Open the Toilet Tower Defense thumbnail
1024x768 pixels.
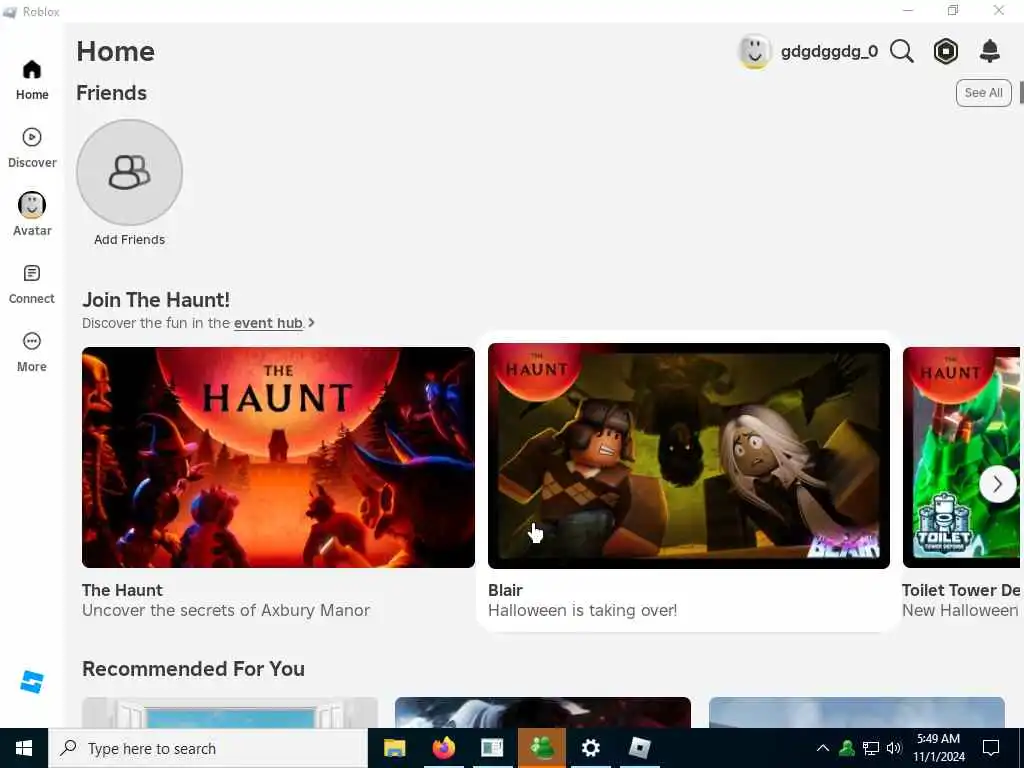[x=961, y=457]
